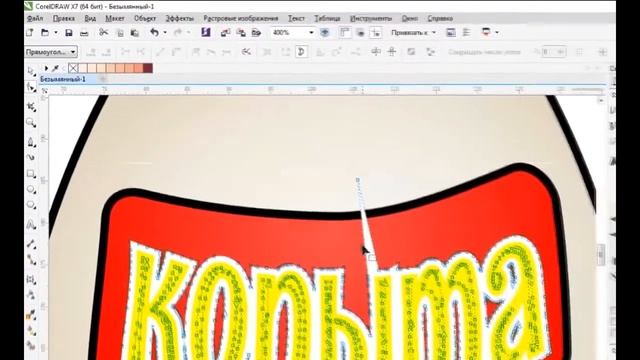Open the undo history dropdown arrow

click(165, 33)
